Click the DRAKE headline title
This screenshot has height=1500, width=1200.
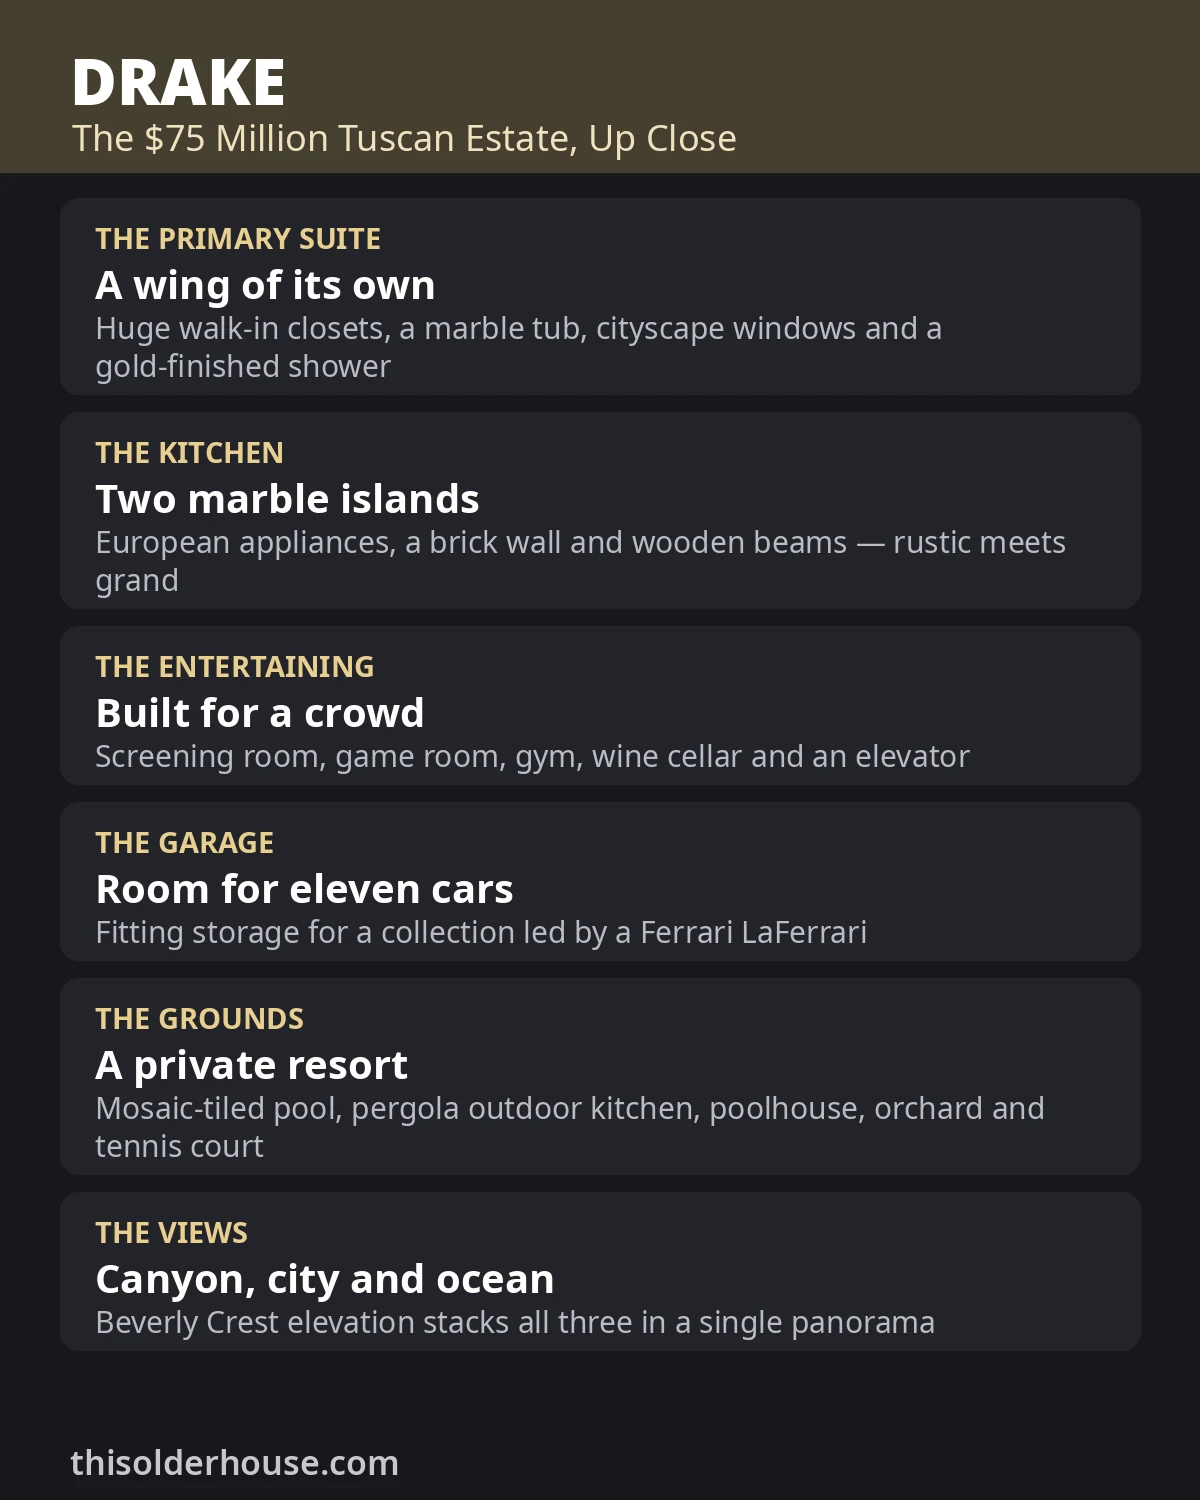pyautogui.click(x=178, y=82)
